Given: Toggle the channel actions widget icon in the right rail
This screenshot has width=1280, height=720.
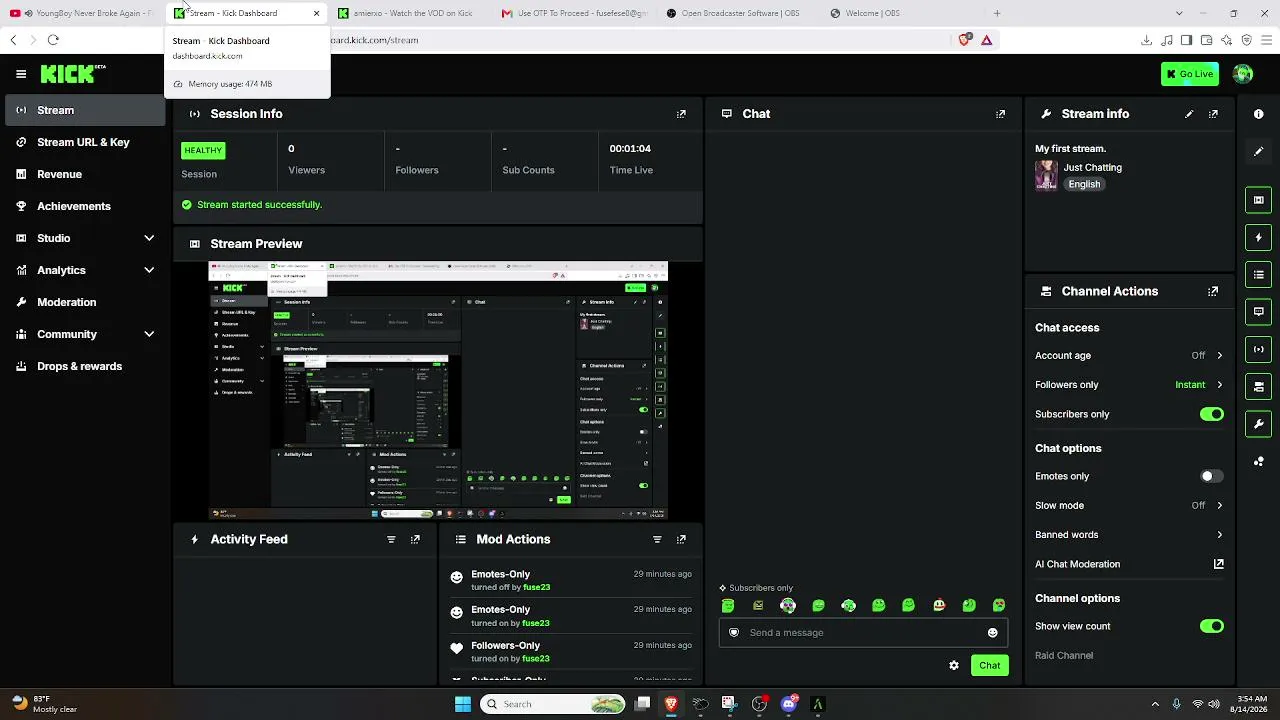Looking at the screenshot, I should [x=1259, y=387].
